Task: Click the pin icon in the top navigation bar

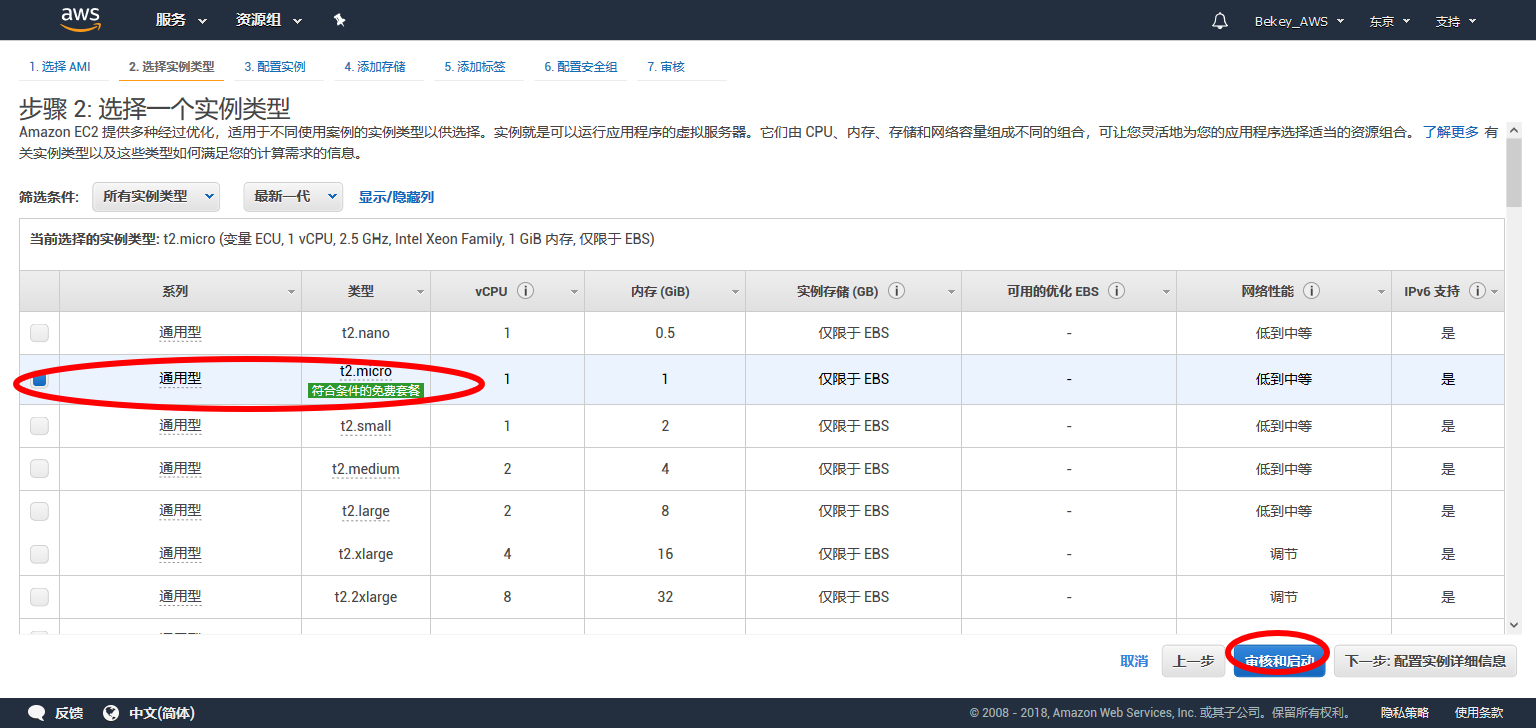Action: [339, 19]
